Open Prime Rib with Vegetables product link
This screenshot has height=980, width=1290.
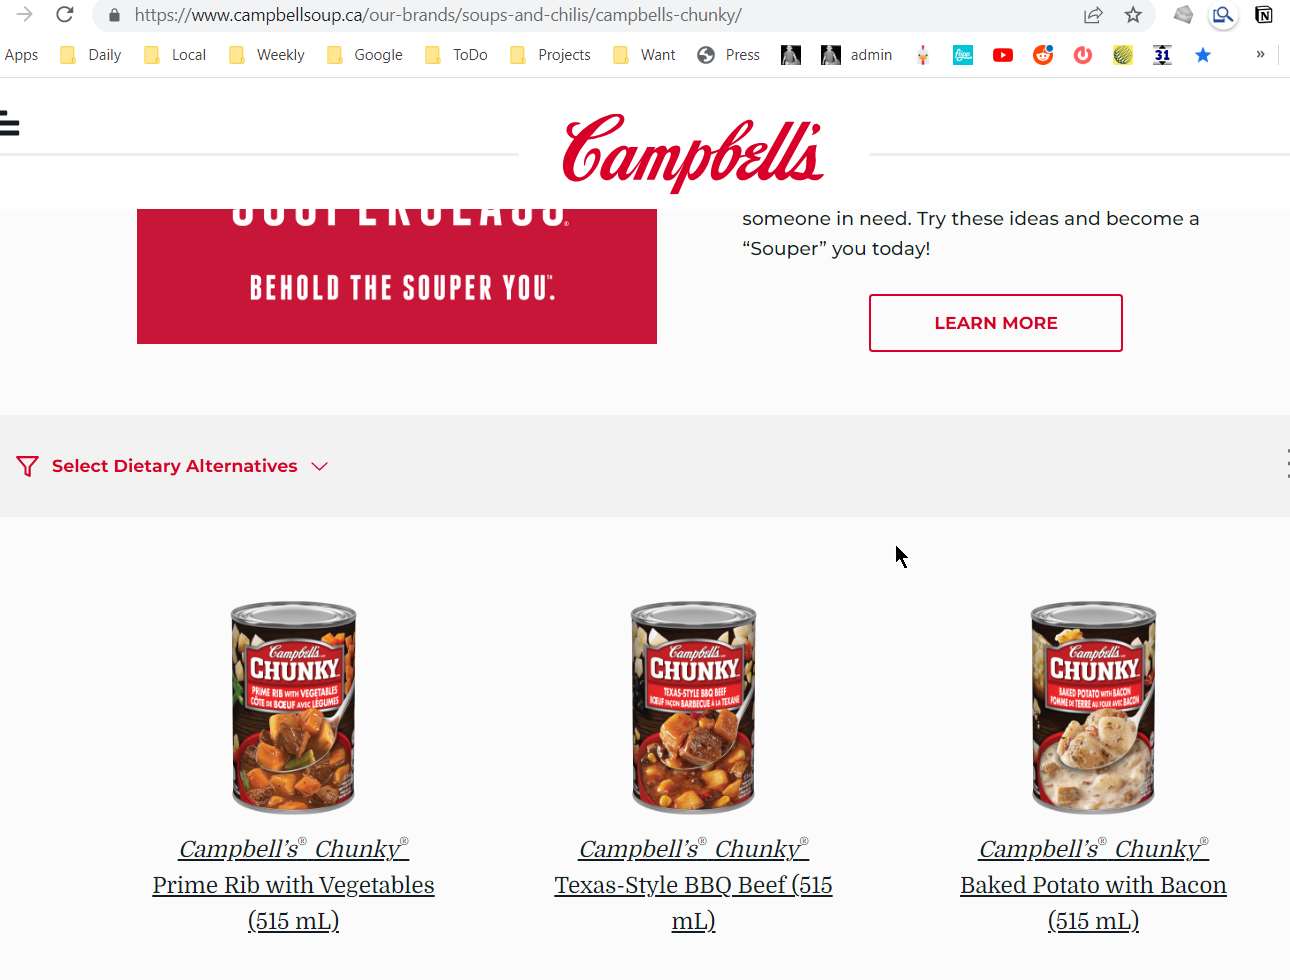coord(293,885)
